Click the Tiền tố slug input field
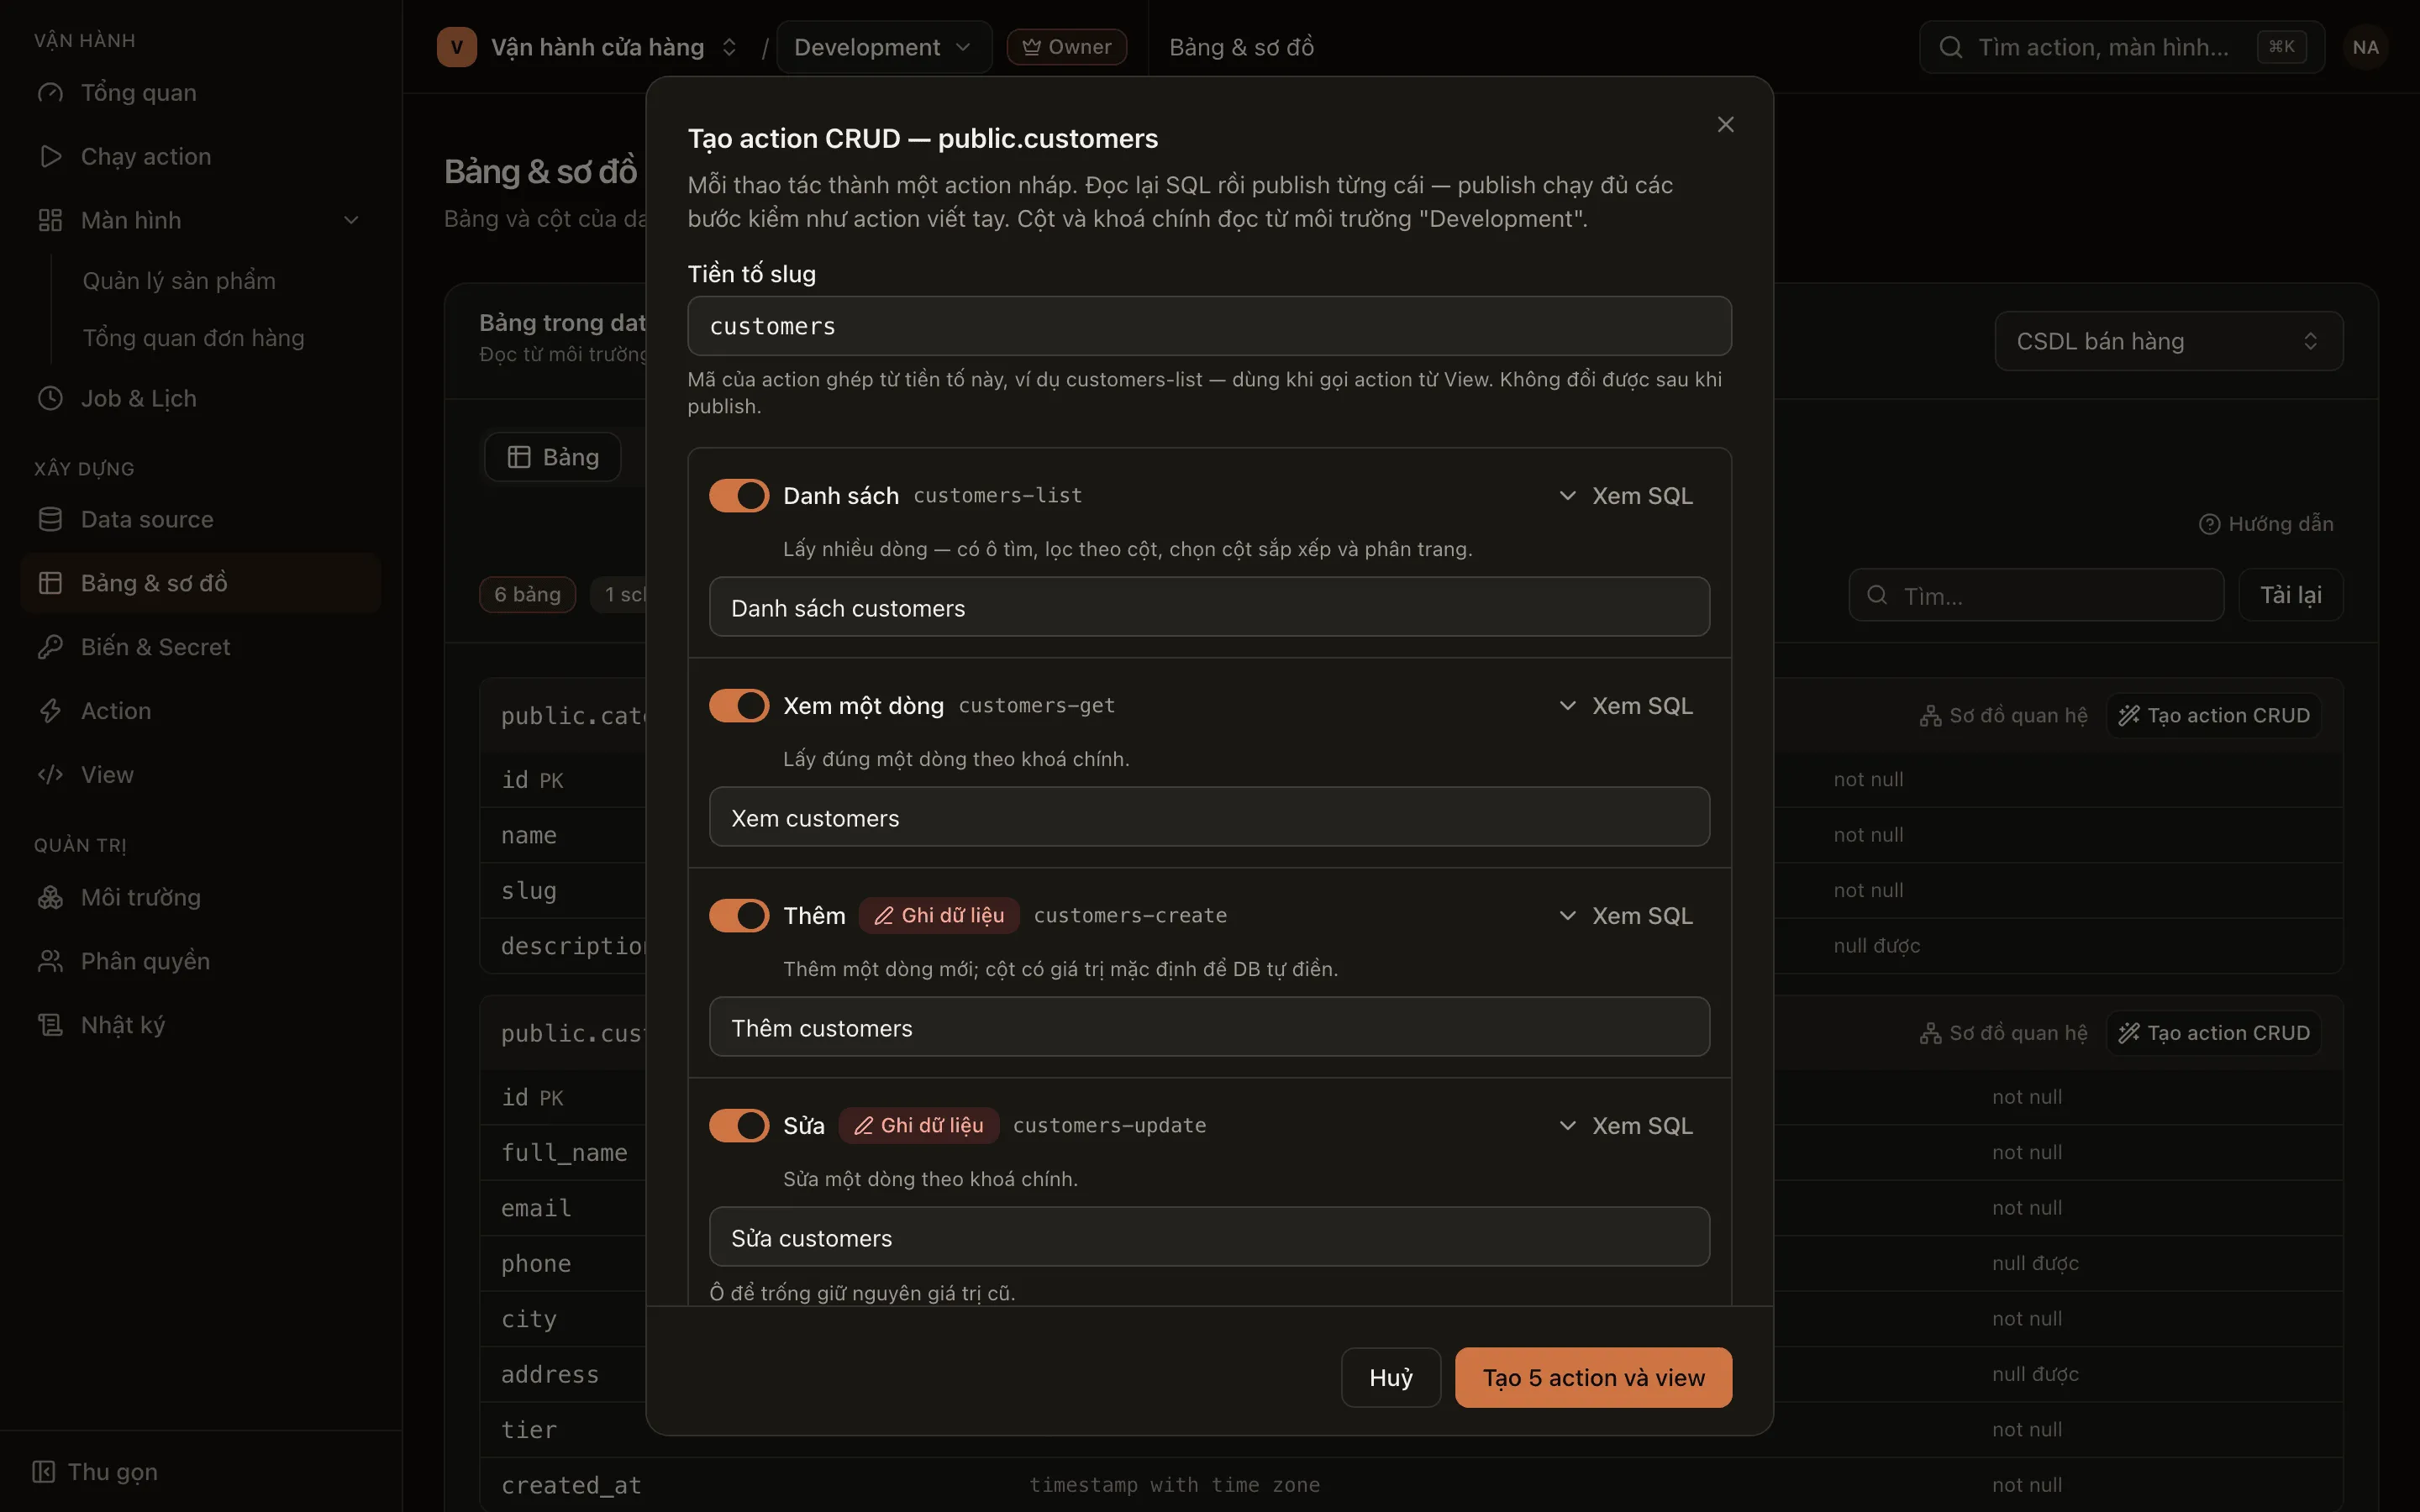 (1209, 326)
